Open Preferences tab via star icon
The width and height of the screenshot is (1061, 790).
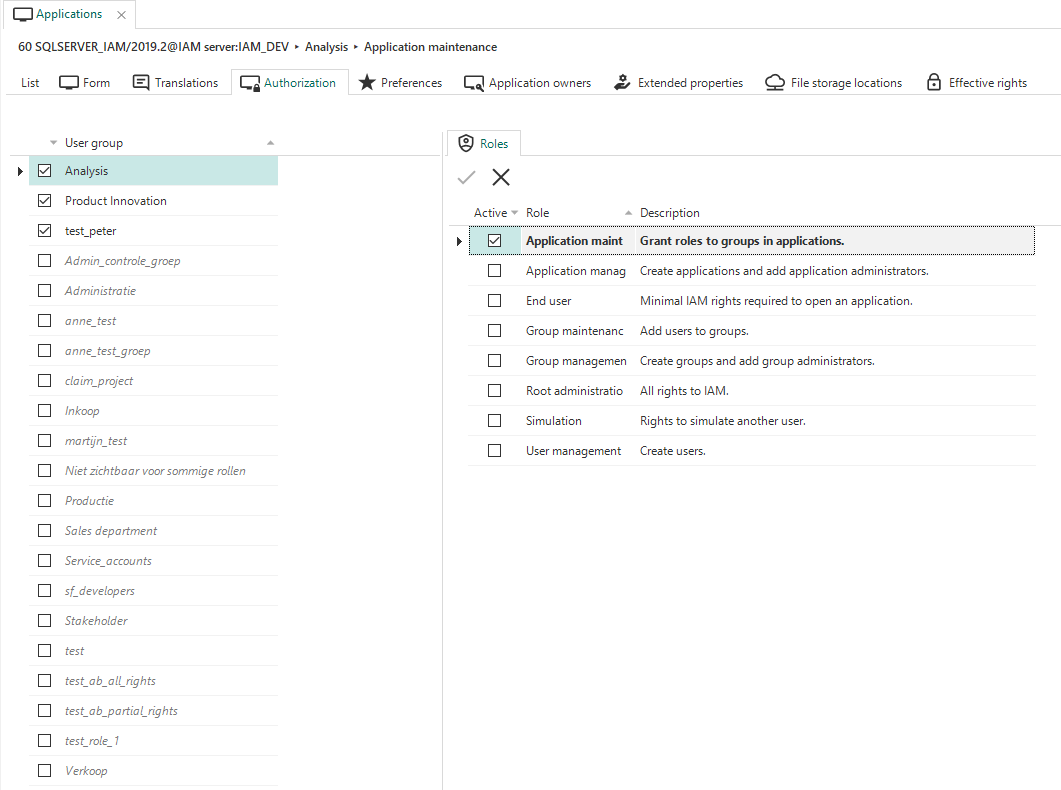(x=367, y=83)
